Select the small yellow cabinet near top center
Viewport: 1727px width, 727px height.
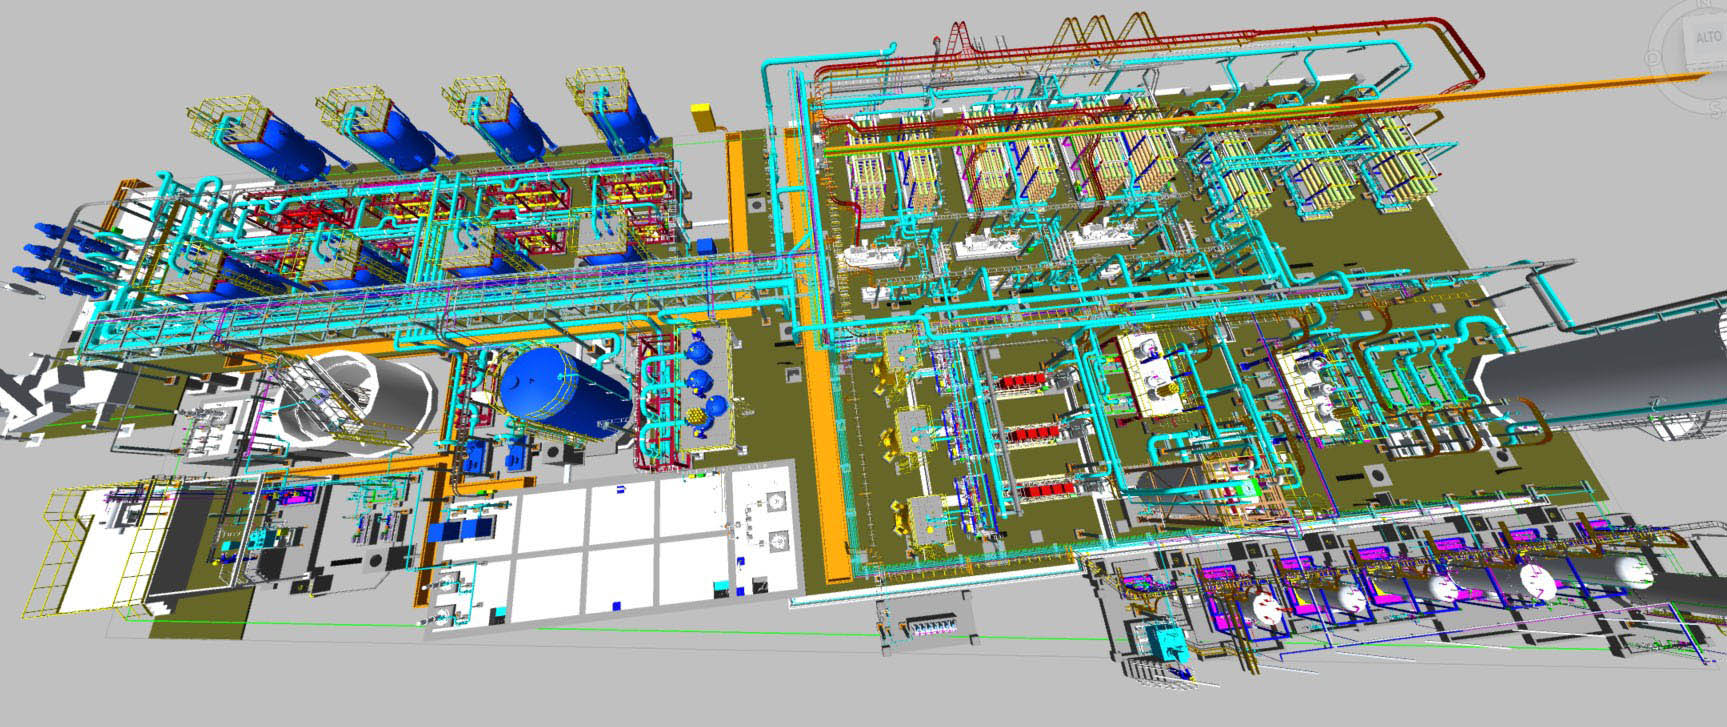pyautogui.click(x=704, y=115)
